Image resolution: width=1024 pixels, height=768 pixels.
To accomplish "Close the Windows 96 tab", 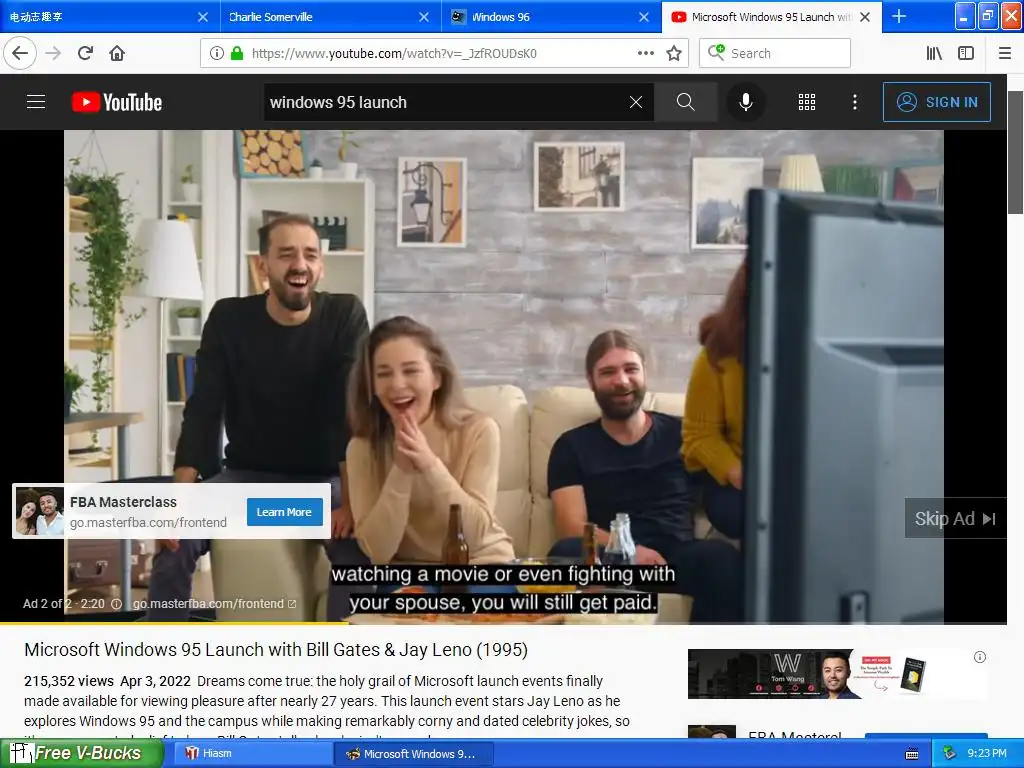I will 644,17.
